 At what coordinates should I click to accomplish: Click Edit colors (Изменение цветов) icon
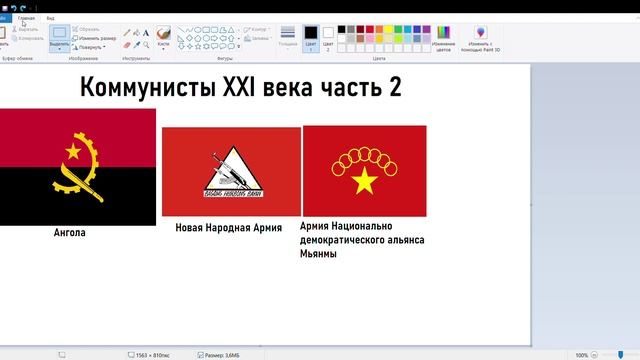click(443, 33)
